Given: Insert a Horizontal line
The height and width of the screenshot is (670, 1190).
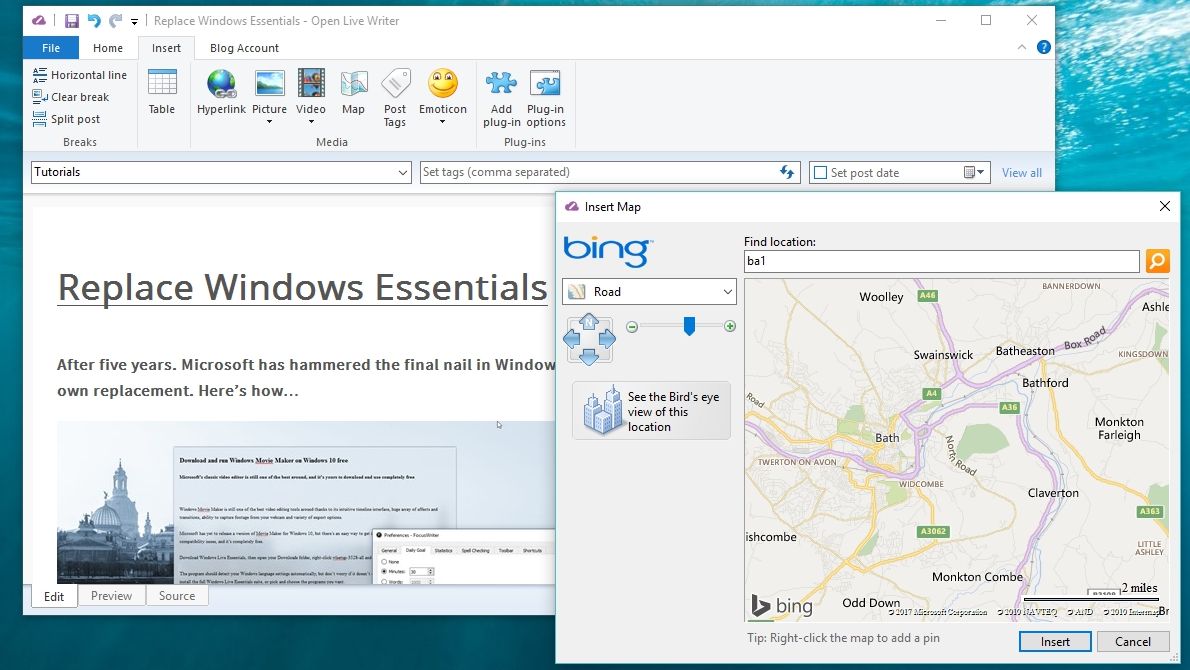Looking at the screenshot, I should pyautogui.click(x=80, y=74).
